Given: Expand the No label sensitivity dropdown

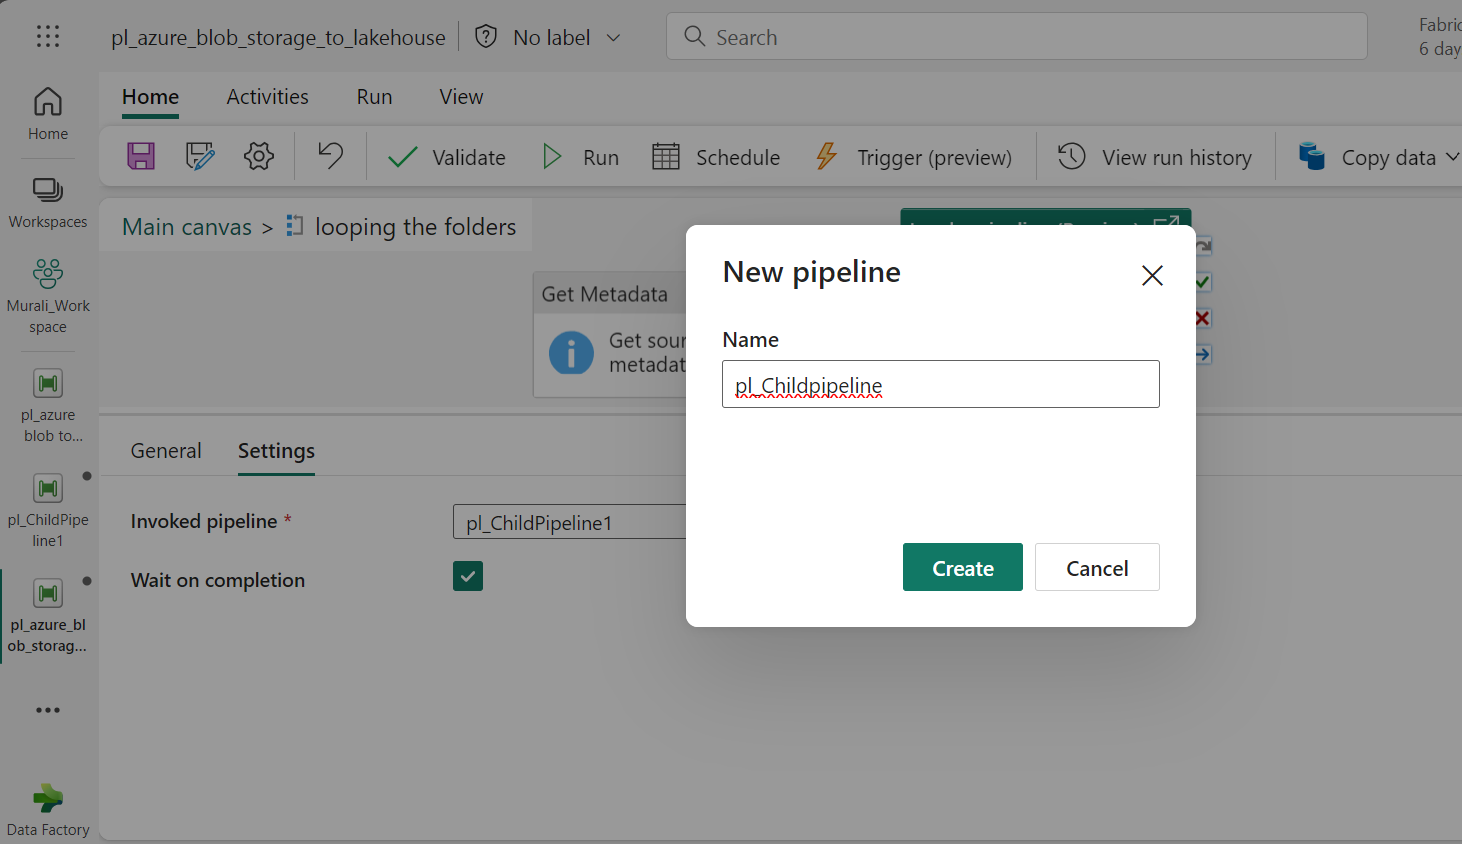Looking at the screenshot, I should (566, 38).
